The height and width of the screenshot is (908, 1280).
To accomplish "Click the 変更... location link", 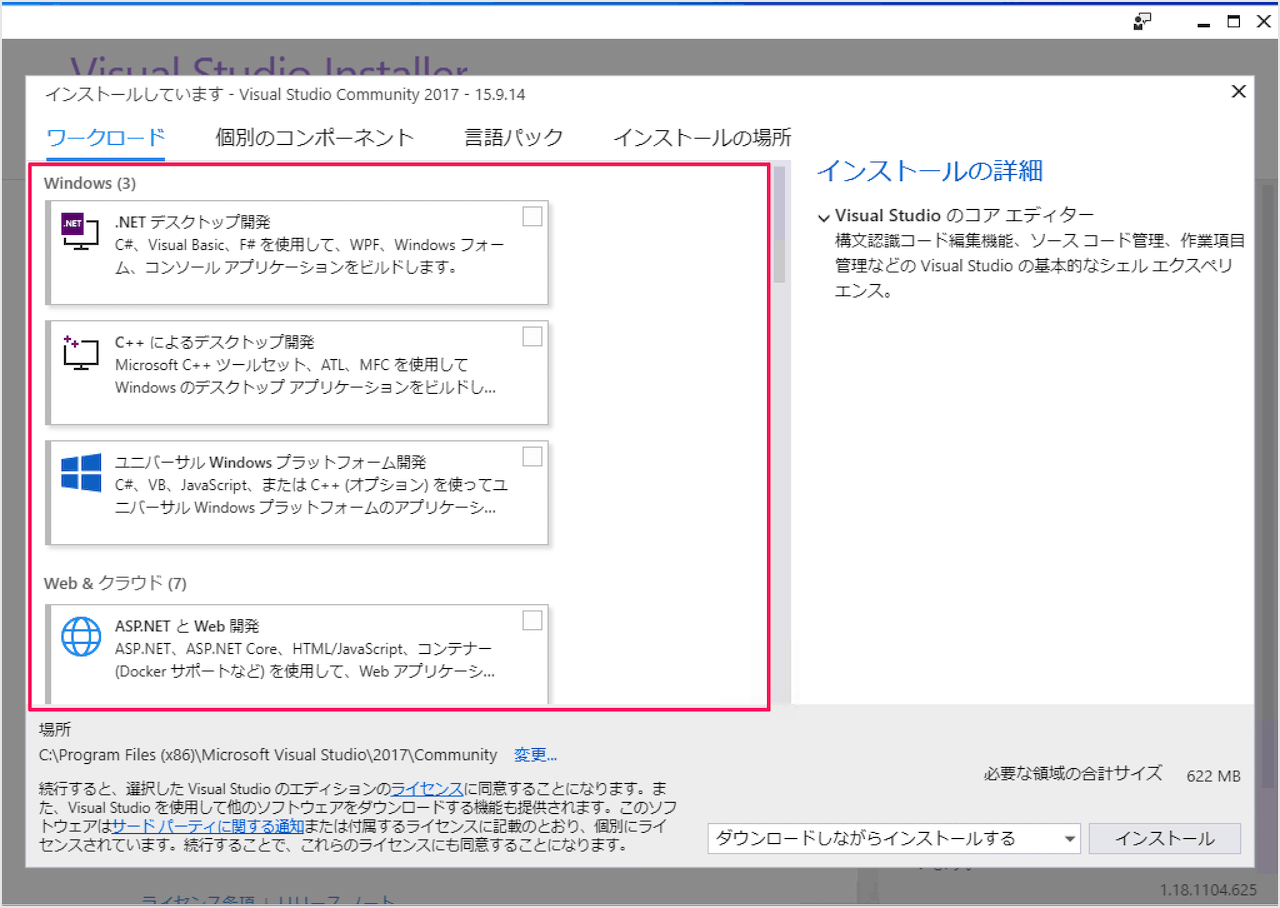I will tap(535, 755).
